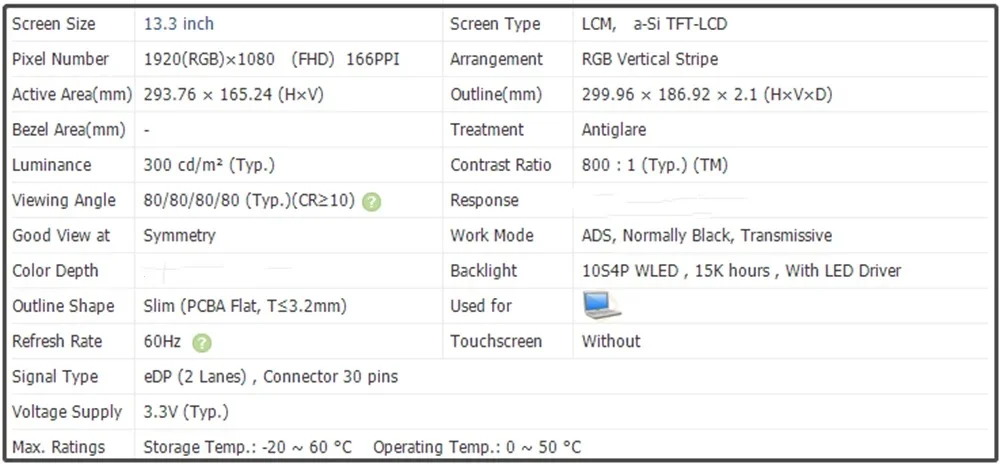This screenshot has width=1000, height=464.
Task: Click the laptop icon in Used for row
Action: click(601, 305)
